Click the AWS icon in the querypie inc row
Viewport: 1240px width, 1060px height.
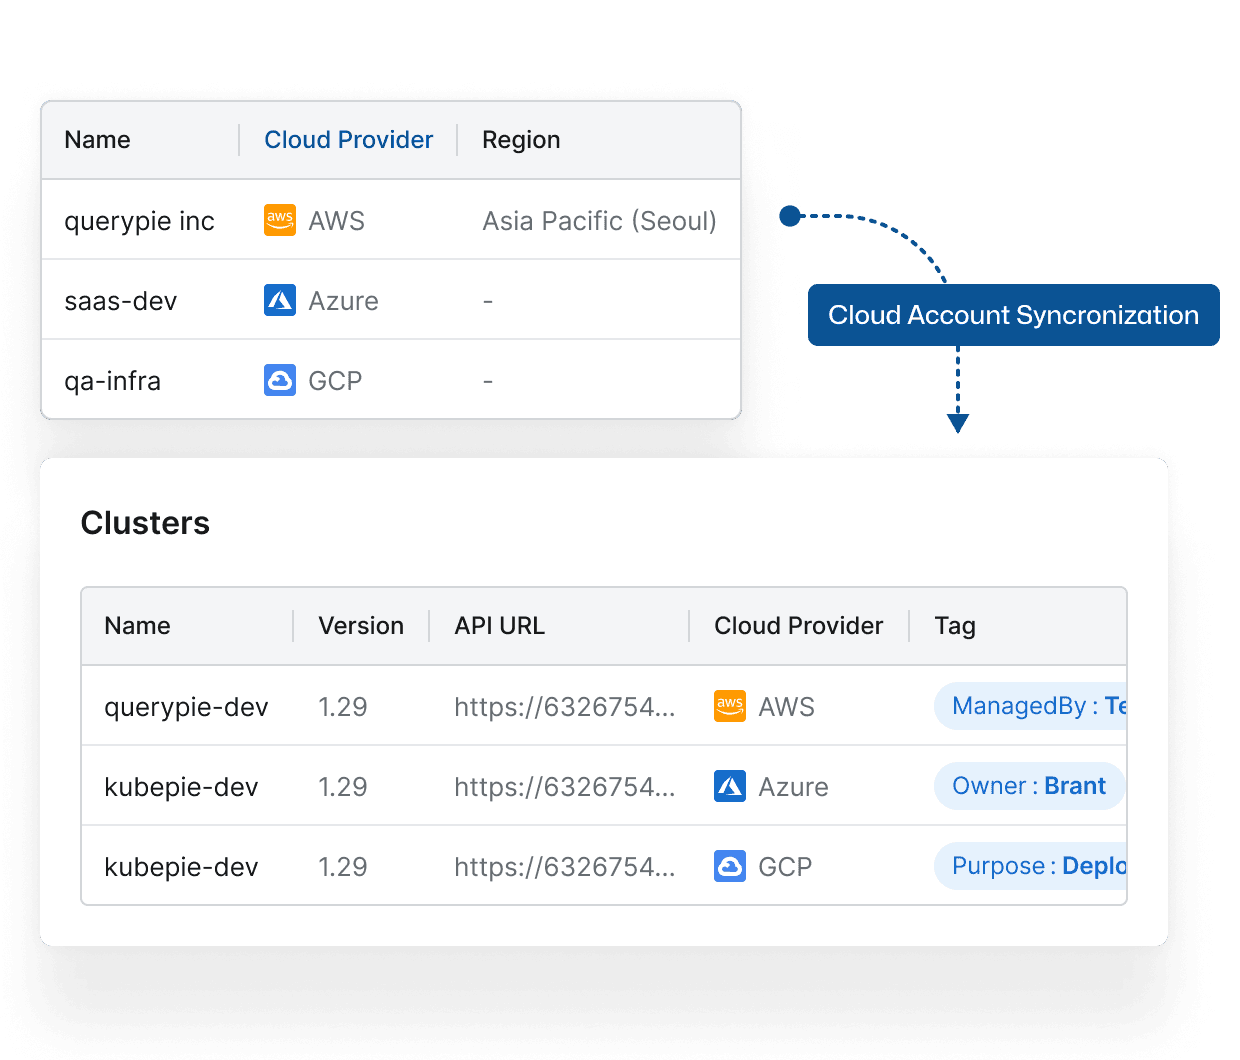pos(279,220)
